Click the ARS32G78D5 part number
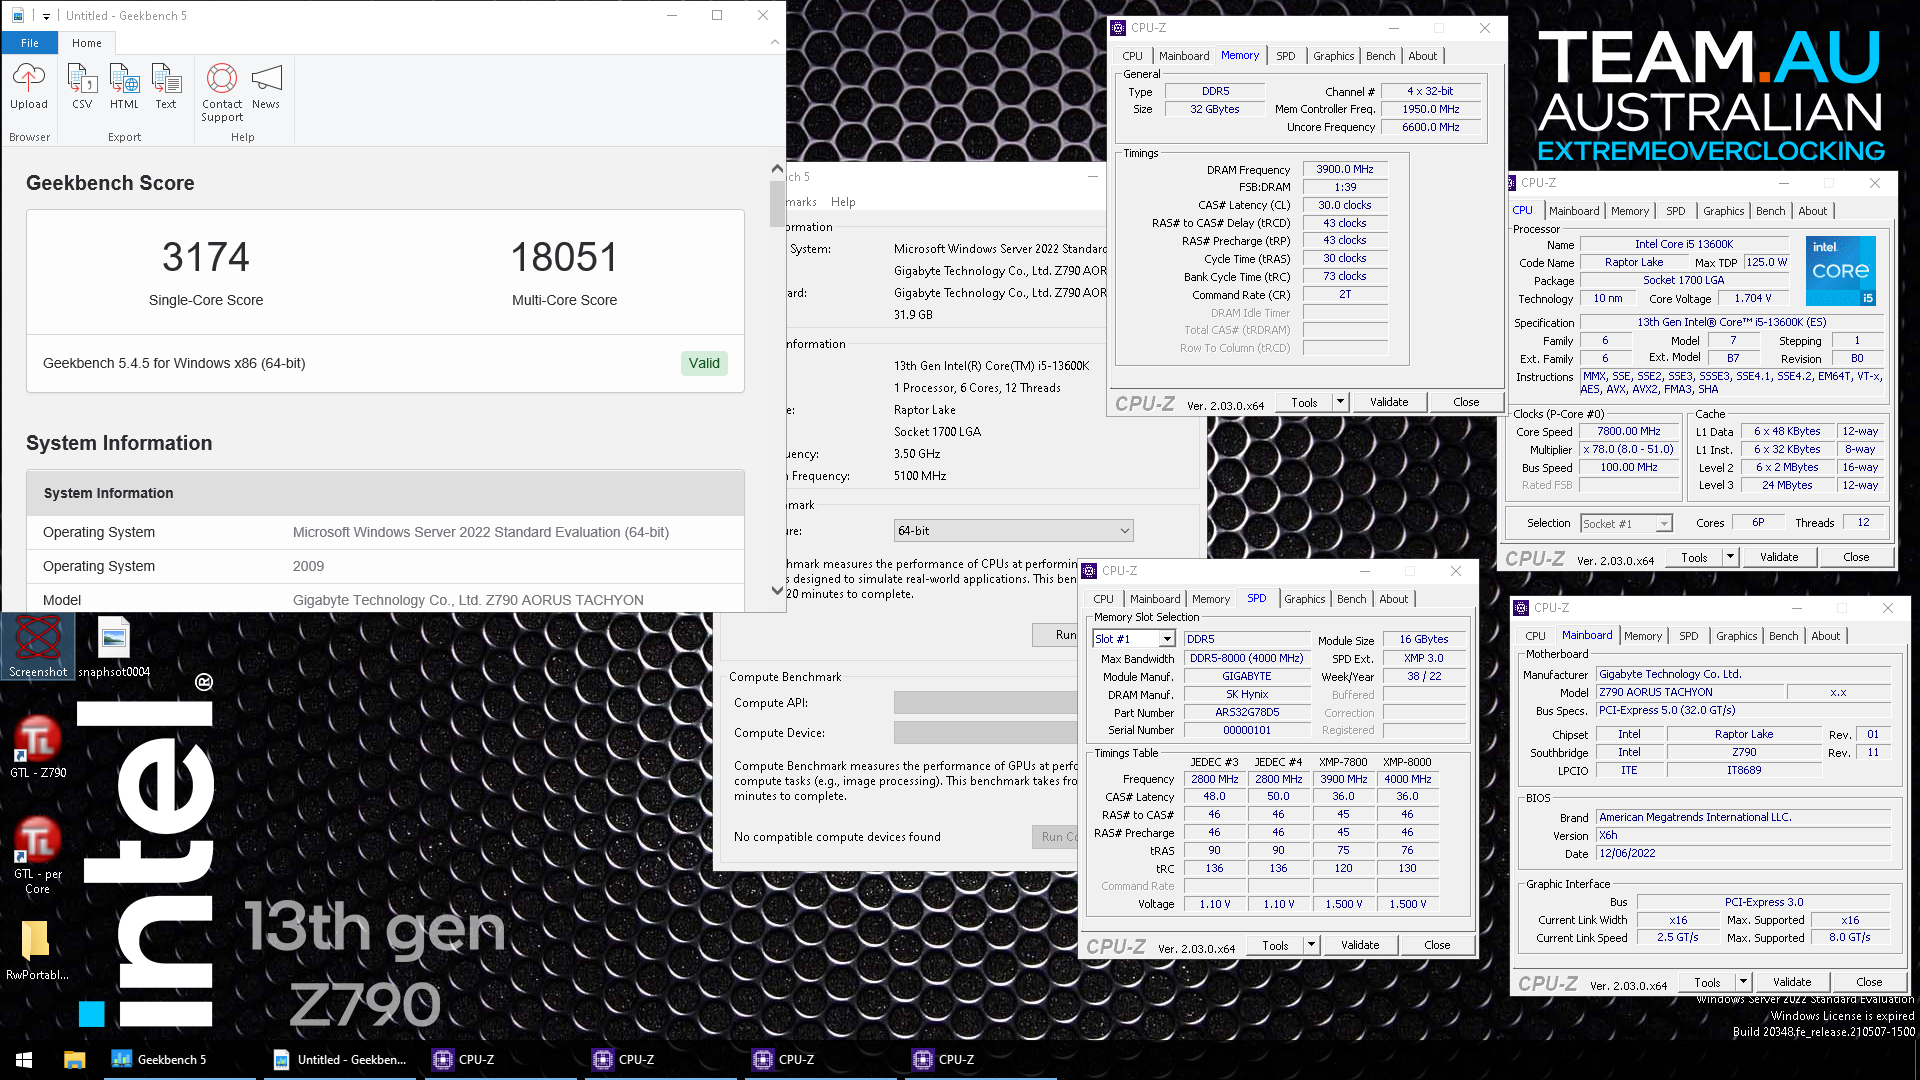Viewport: 1920px width, 1080px height. coord(1247,713)
